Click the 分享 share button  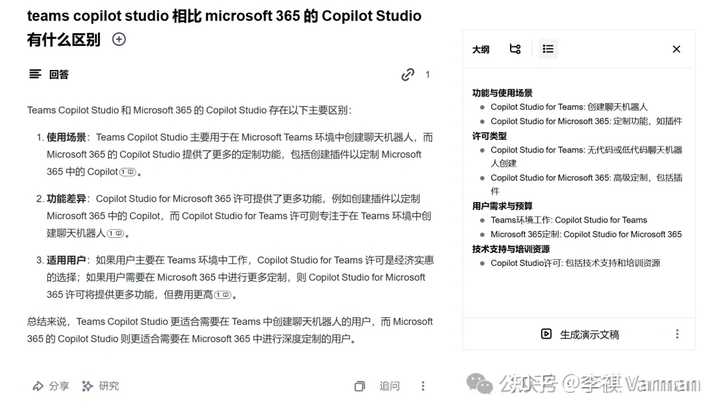coord(51,386)
